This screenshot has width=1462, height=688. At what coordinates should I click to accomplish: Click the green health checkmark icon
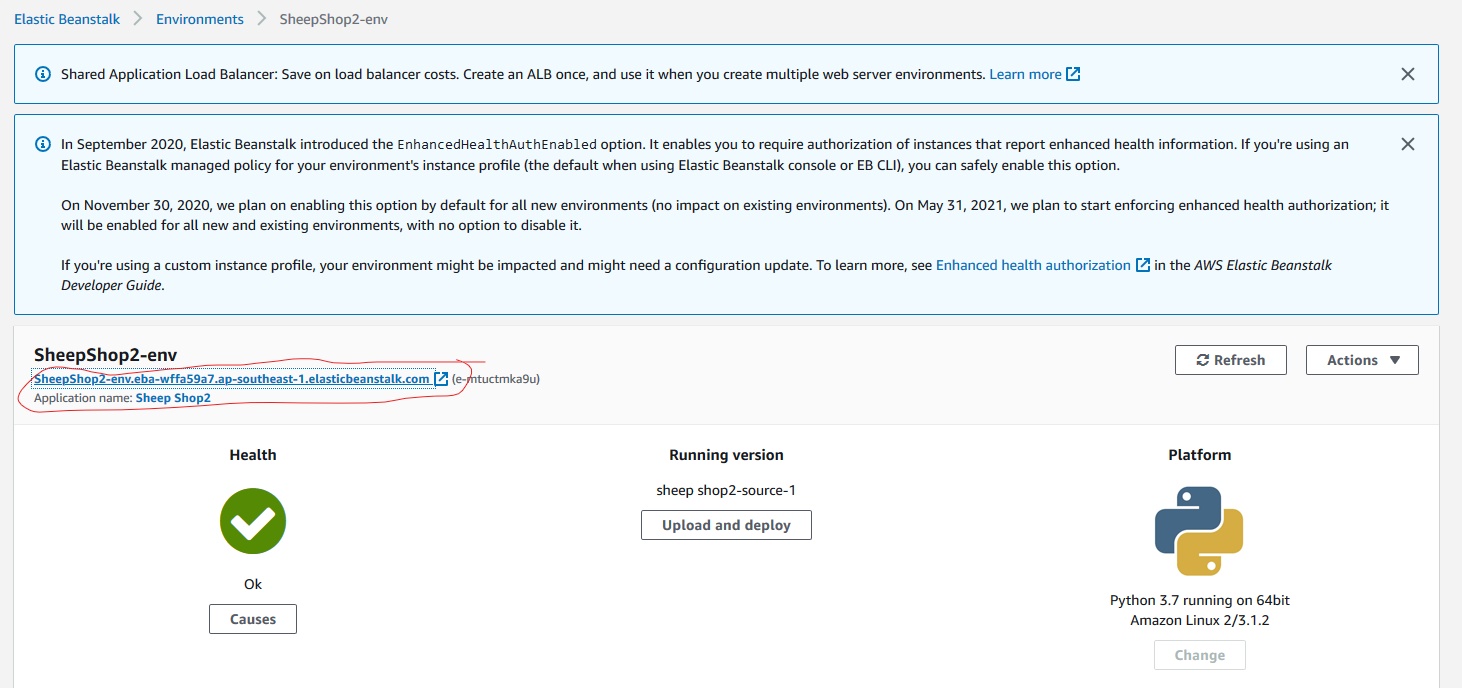(253, 521)
